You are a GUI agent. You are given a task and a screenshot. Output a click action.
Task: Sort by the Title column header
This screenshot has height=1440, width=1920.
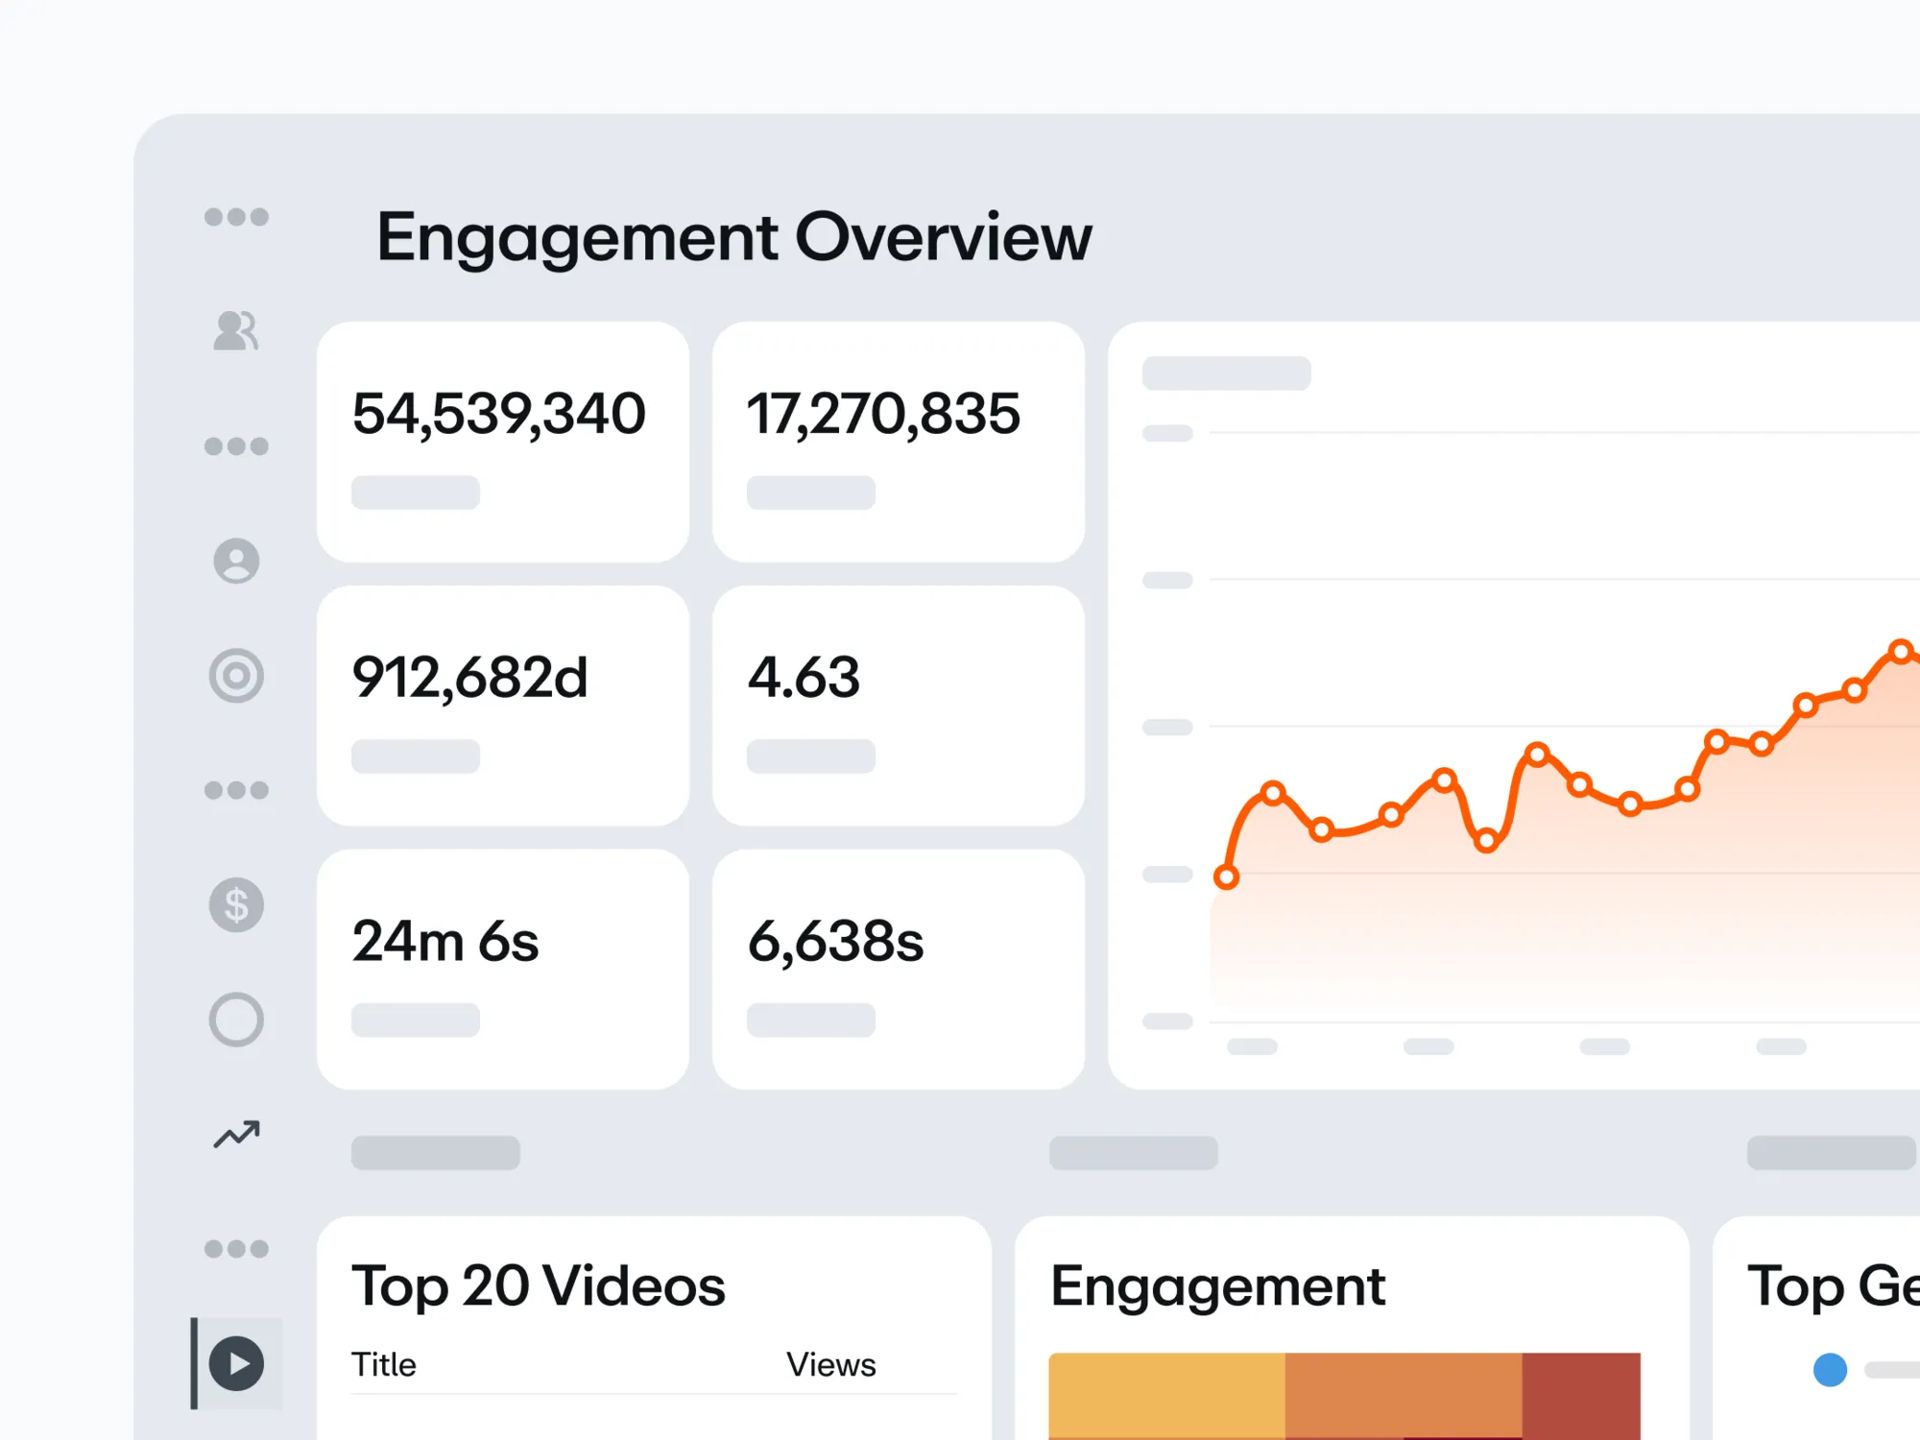pyautogui.click(x=384, y=1365)
